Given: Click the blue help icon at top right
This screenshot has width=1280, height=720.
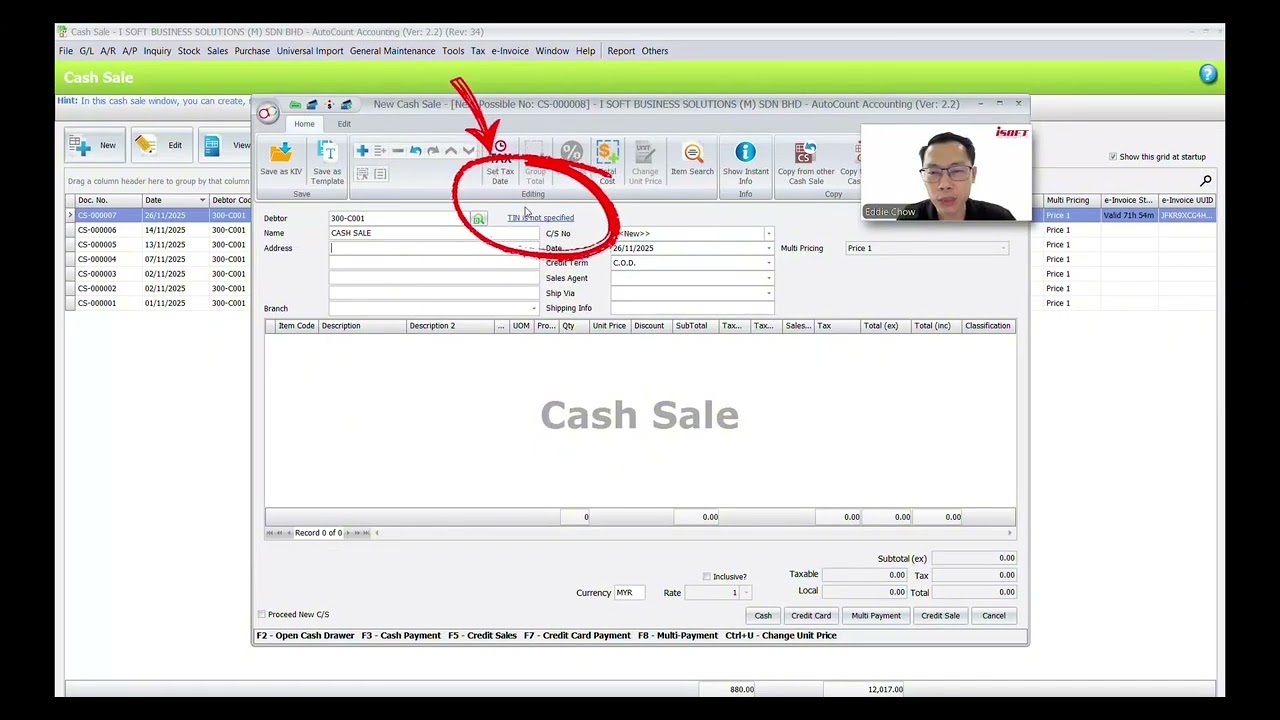Looking at the screenshot, I should click(1208, 74).
